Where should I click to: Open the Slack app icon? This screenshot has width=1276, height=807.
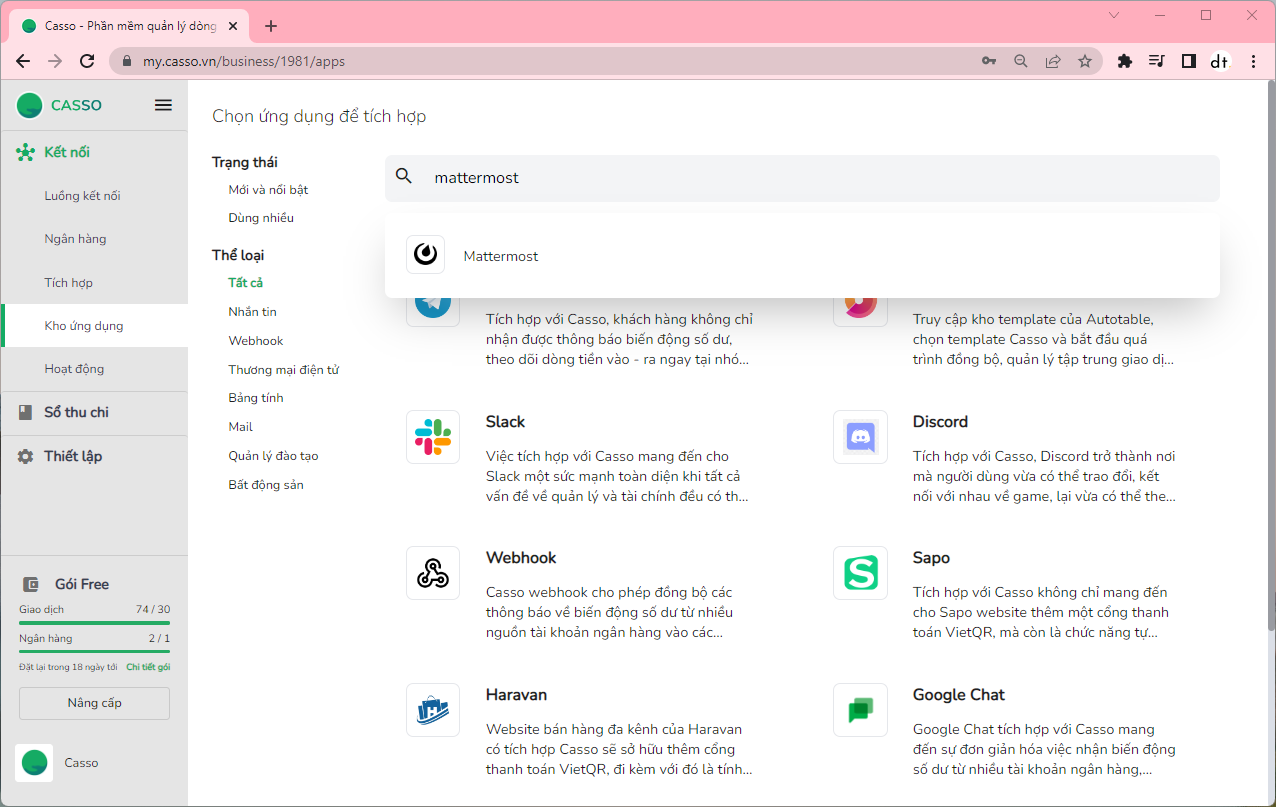click(433, 437)
